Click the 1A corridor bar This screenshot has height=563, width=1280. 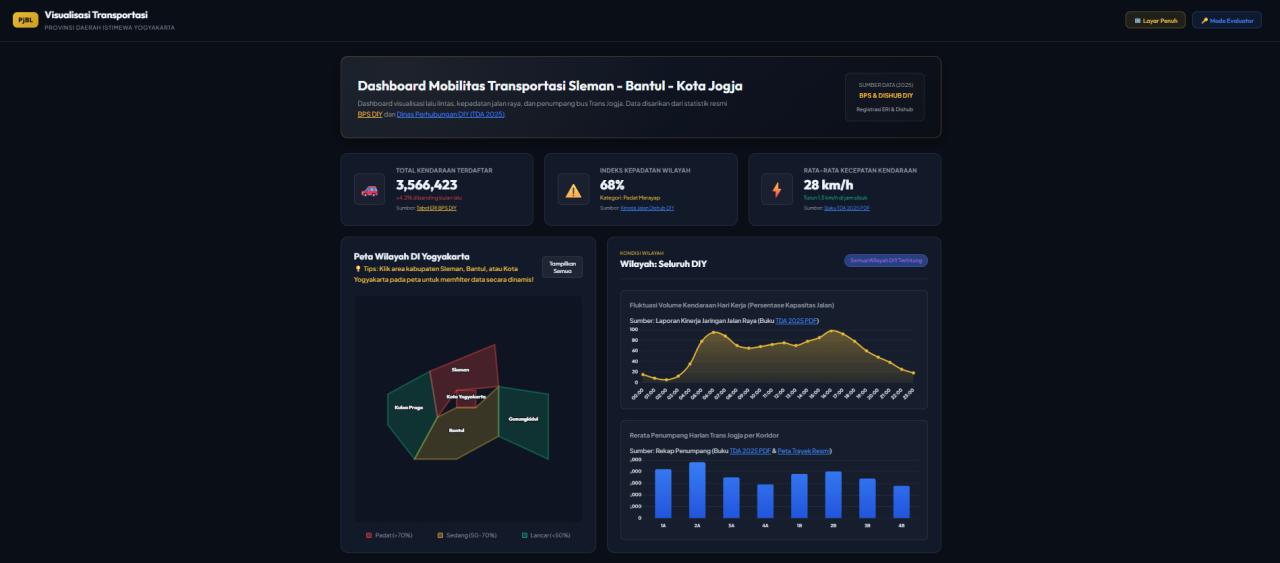click(x=663, y=493)
